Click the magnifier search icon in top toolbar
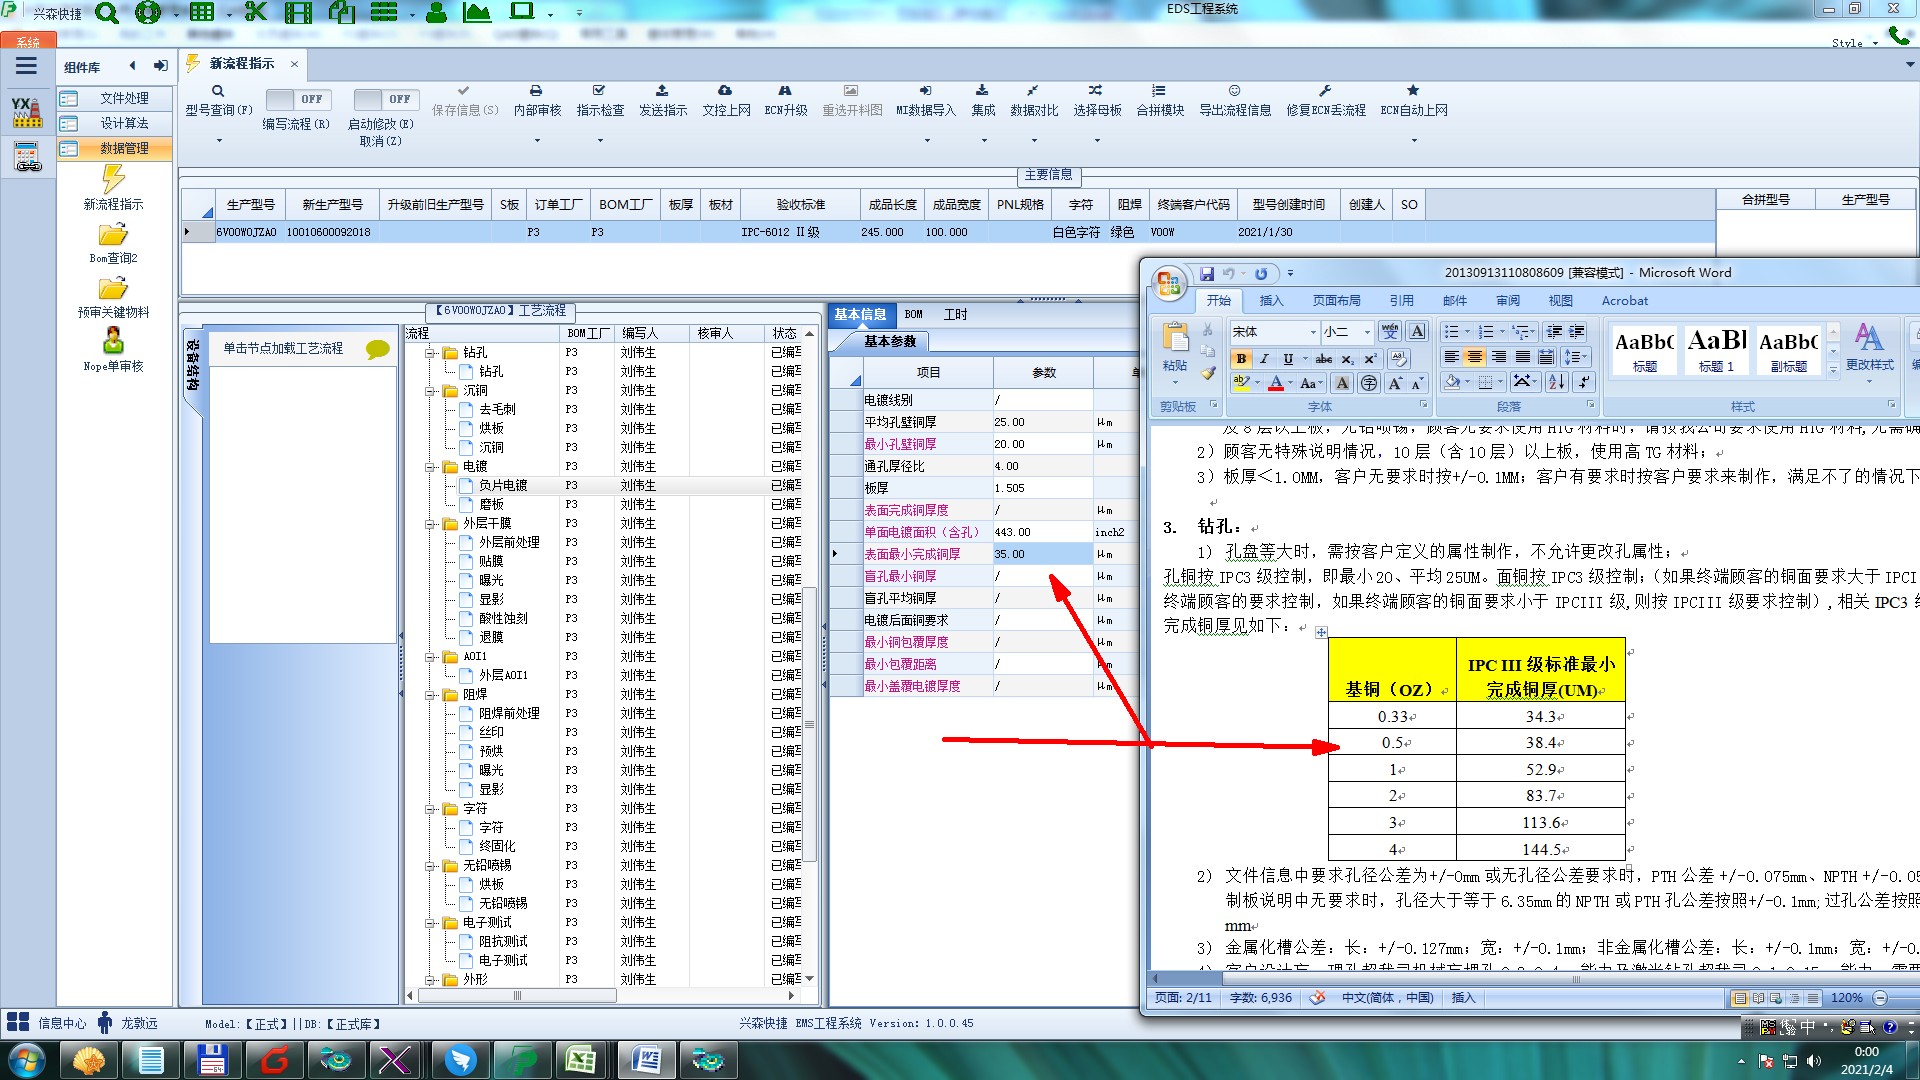Image resolution: width=1920 pixels, height=1080 pixels. pyautogui.click(x=106, y=13)
